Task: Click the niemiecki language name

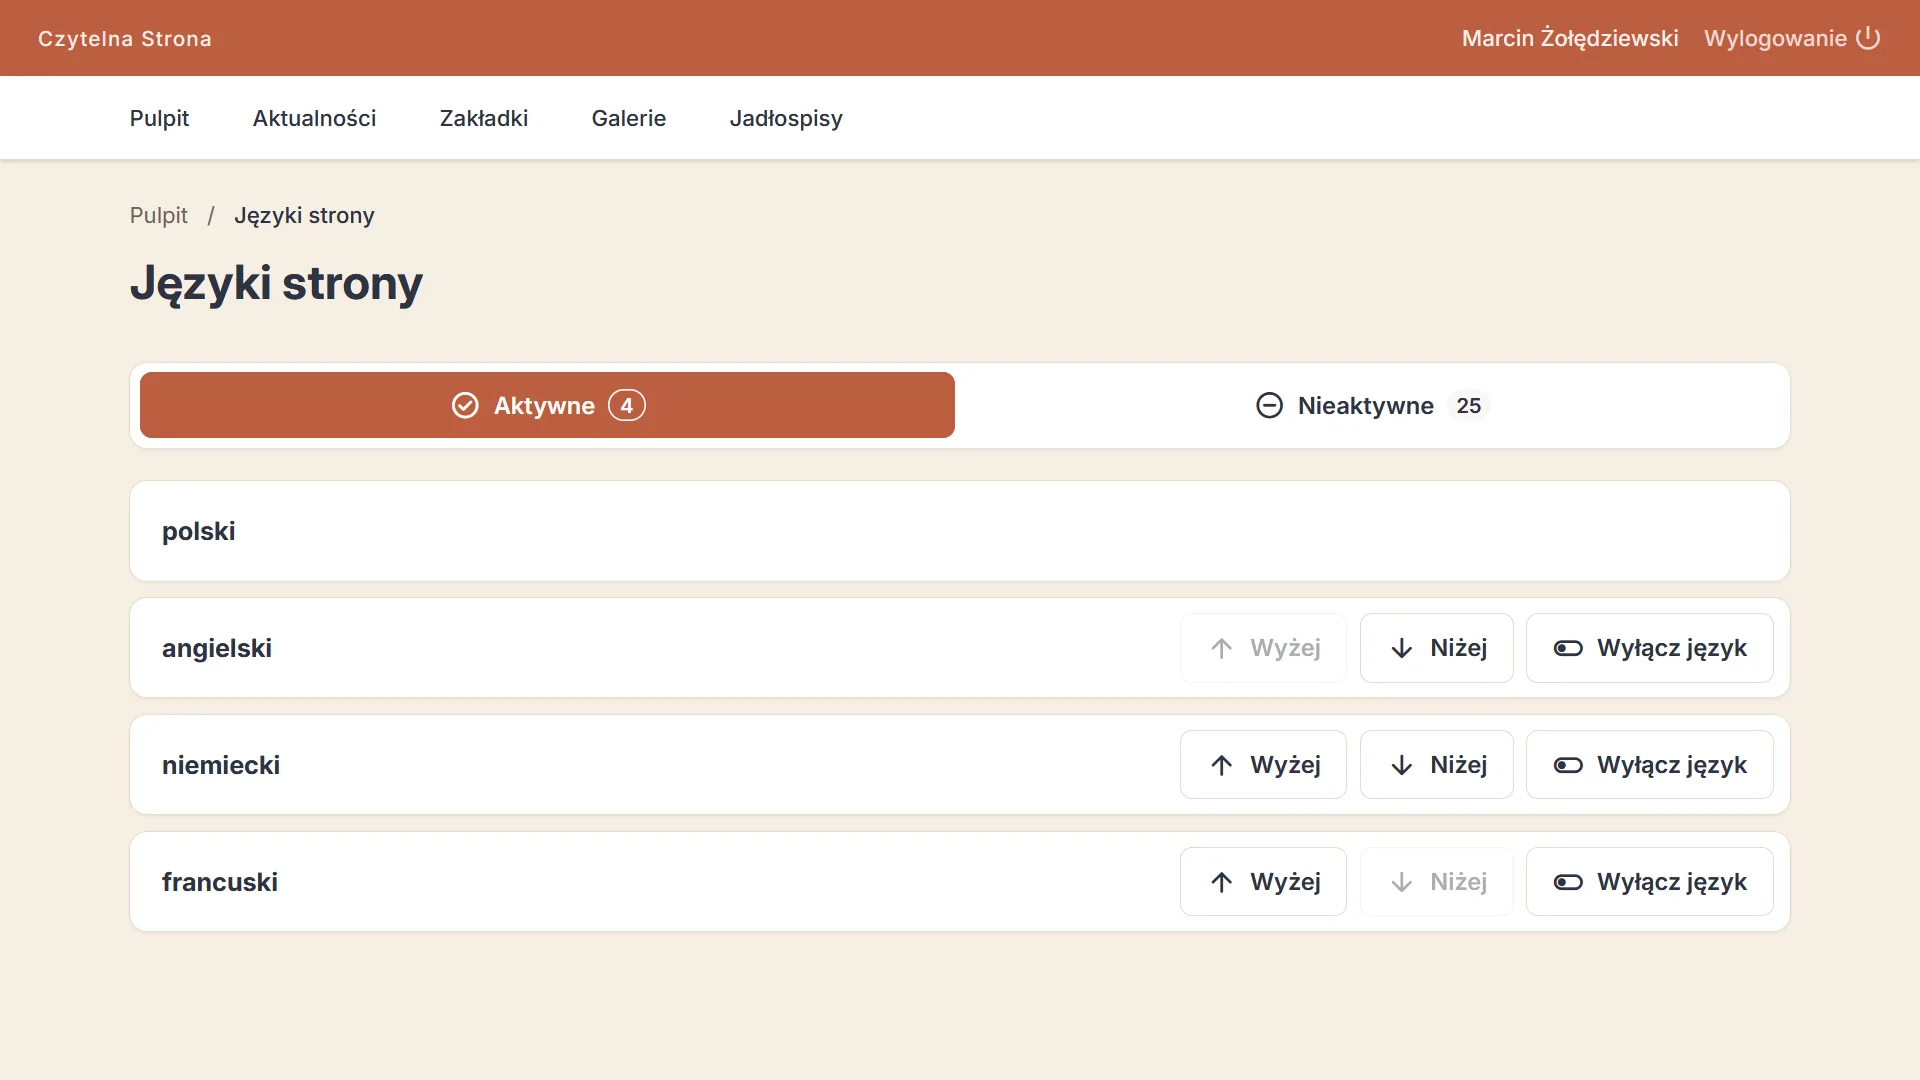Action: (221, 765)
